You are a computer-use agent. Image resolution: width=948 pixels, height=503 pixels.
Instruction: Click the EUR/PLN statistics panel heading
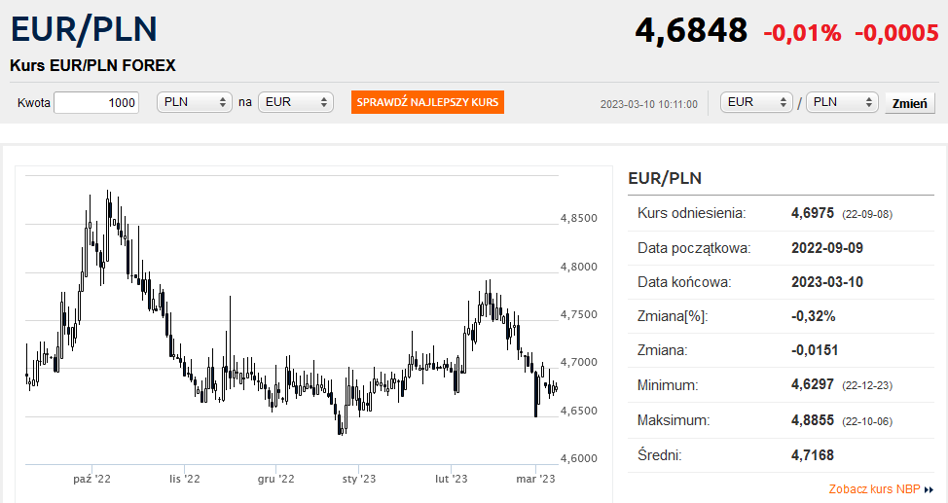[x=664, y=178]
